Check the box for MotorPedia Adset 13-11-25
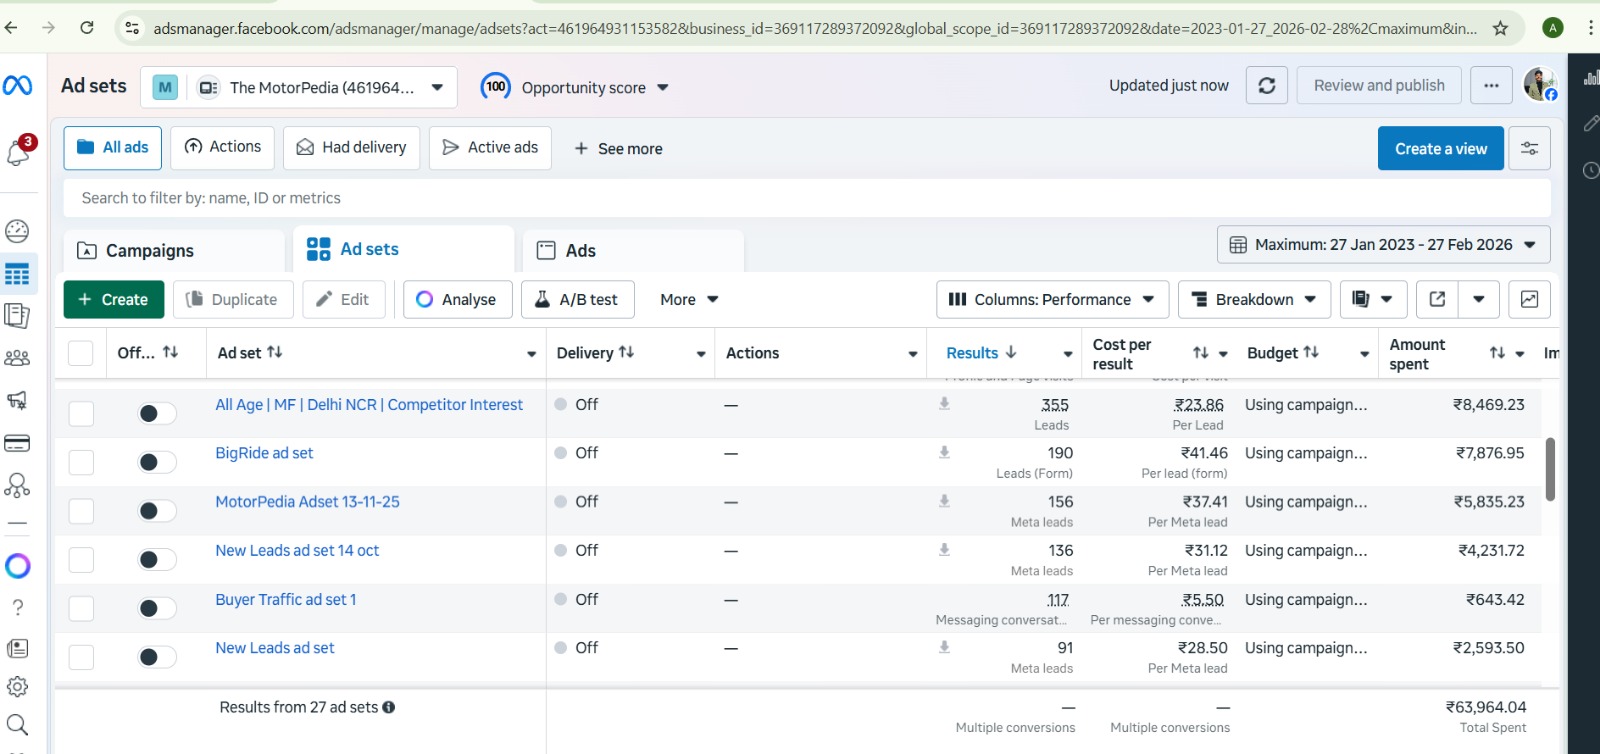This screenshot has height=754, width=1600. 81,511
